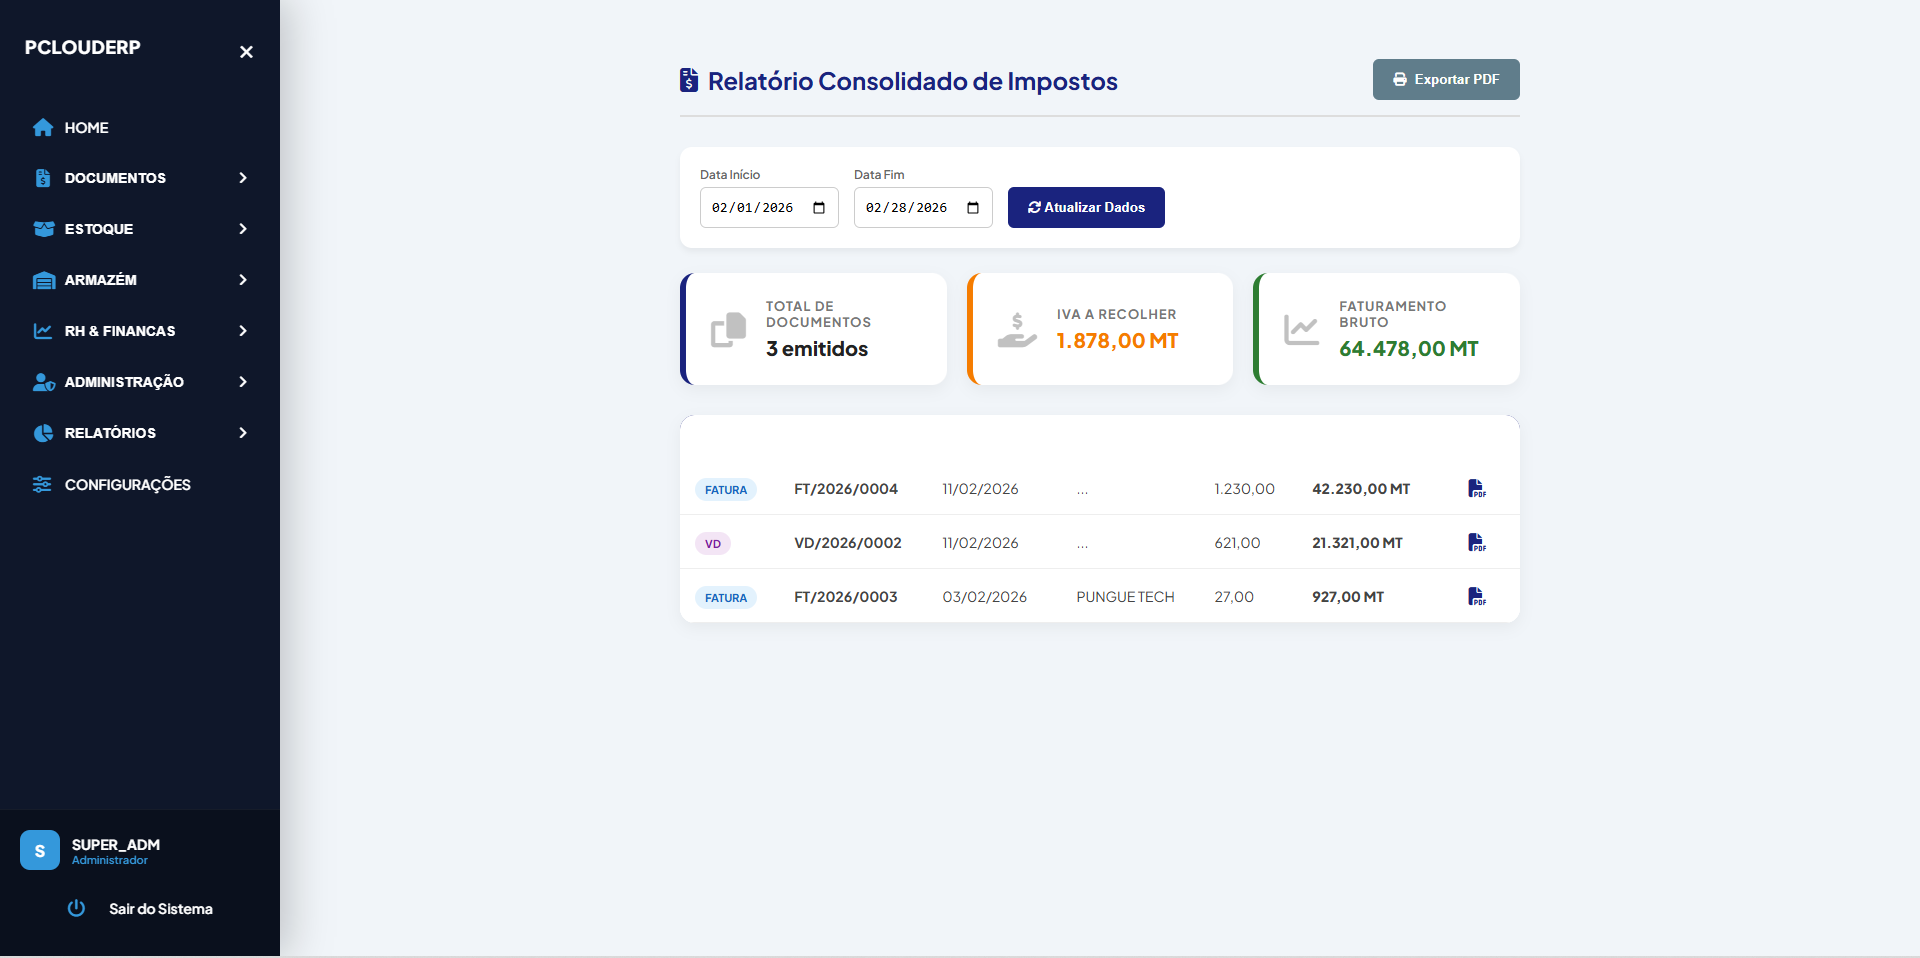Image resolution: width=1920 pixels, height=958 pixels.
Task: Go to Configurações
Action: [127, 485]
